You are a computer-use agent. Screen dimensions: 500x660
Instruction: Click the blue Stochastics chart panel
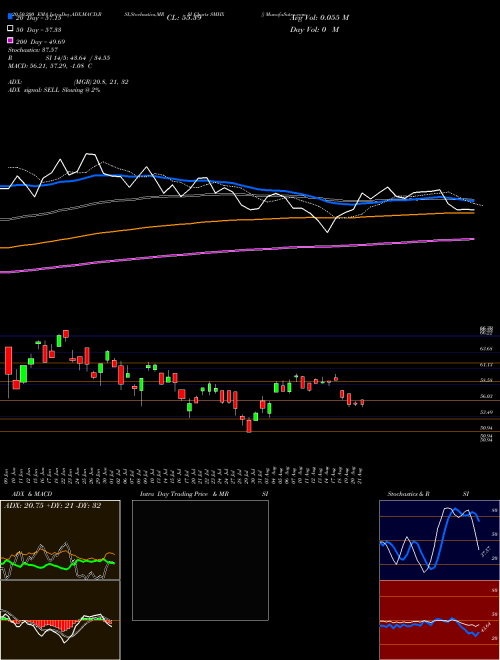coord(439,540)
